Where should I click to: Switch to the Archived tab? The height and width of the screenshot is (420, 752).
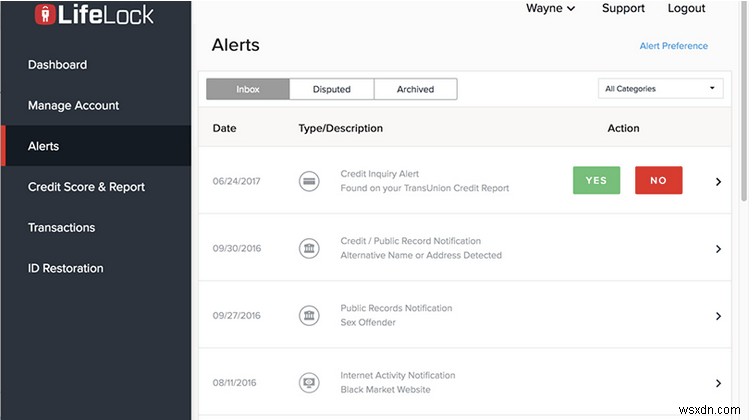click(x=415, y=89)
